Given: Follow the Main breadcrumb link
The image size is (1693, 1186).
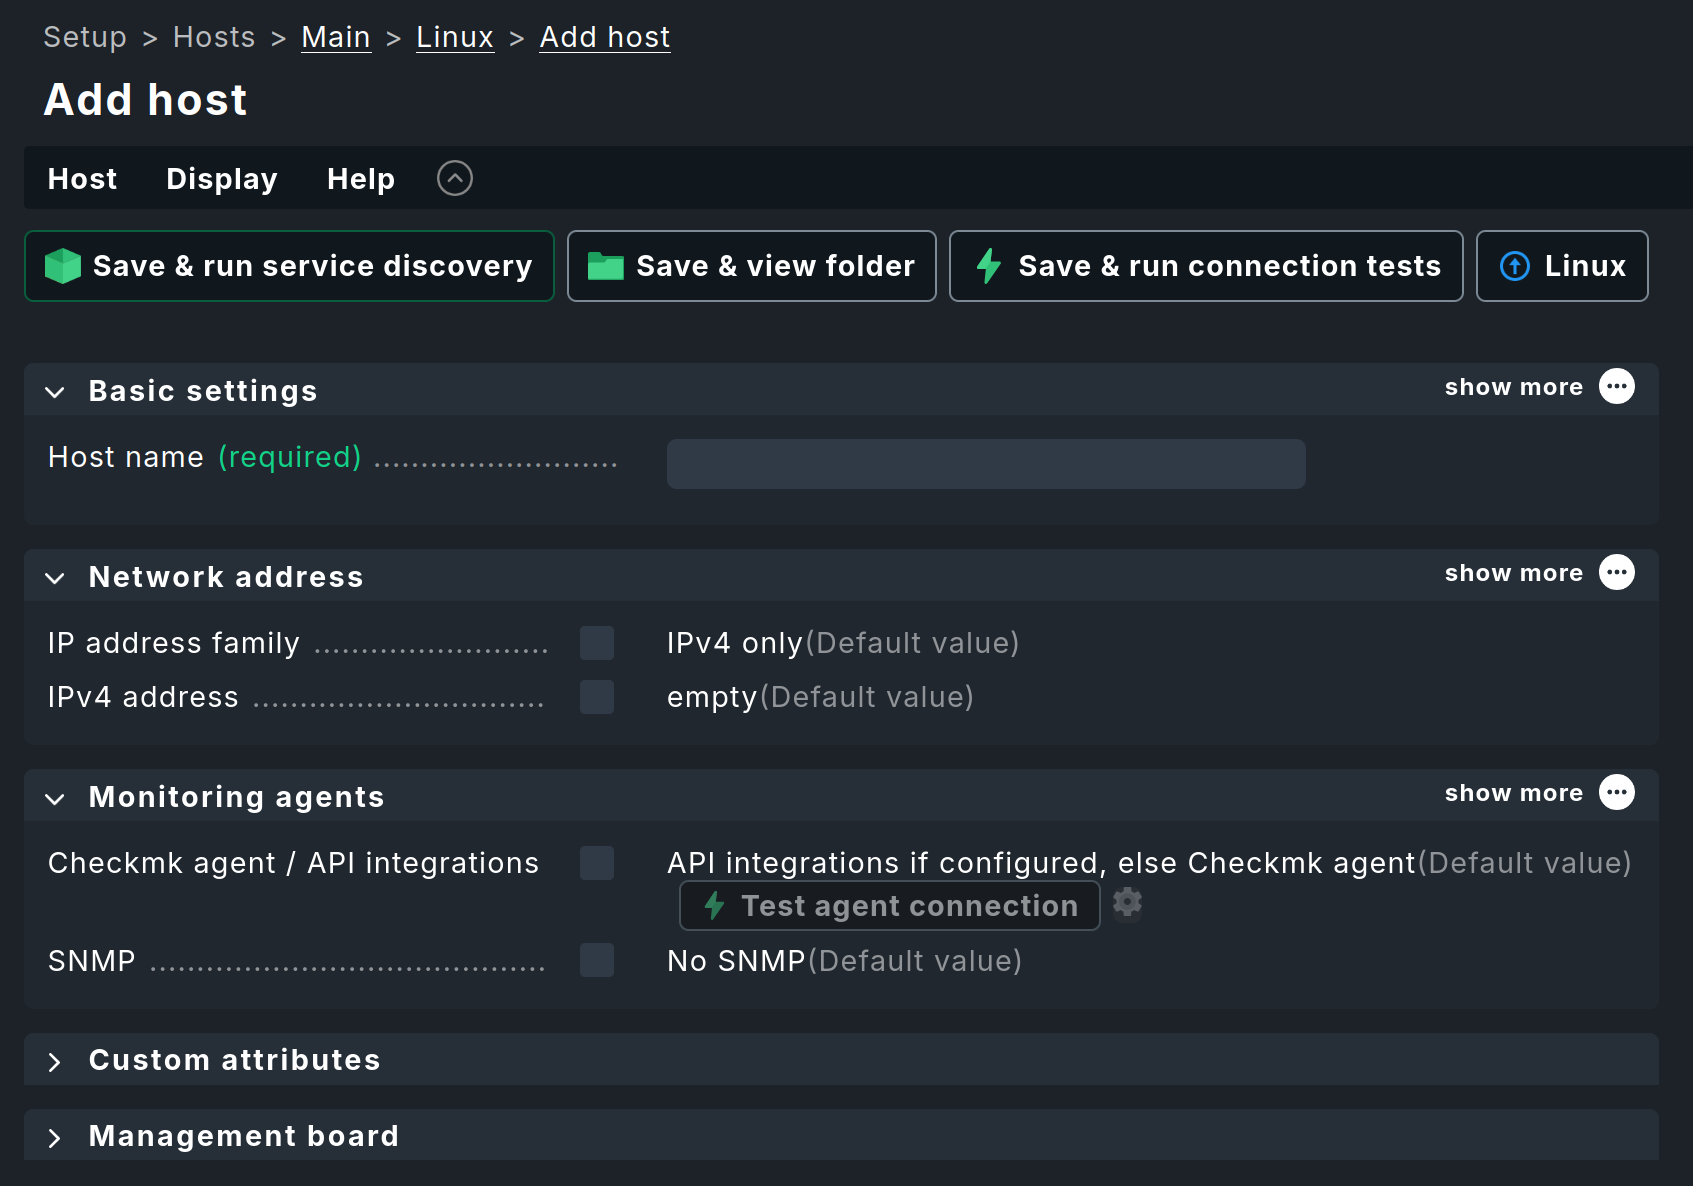Looking at the screenshot, I should 336,36.
